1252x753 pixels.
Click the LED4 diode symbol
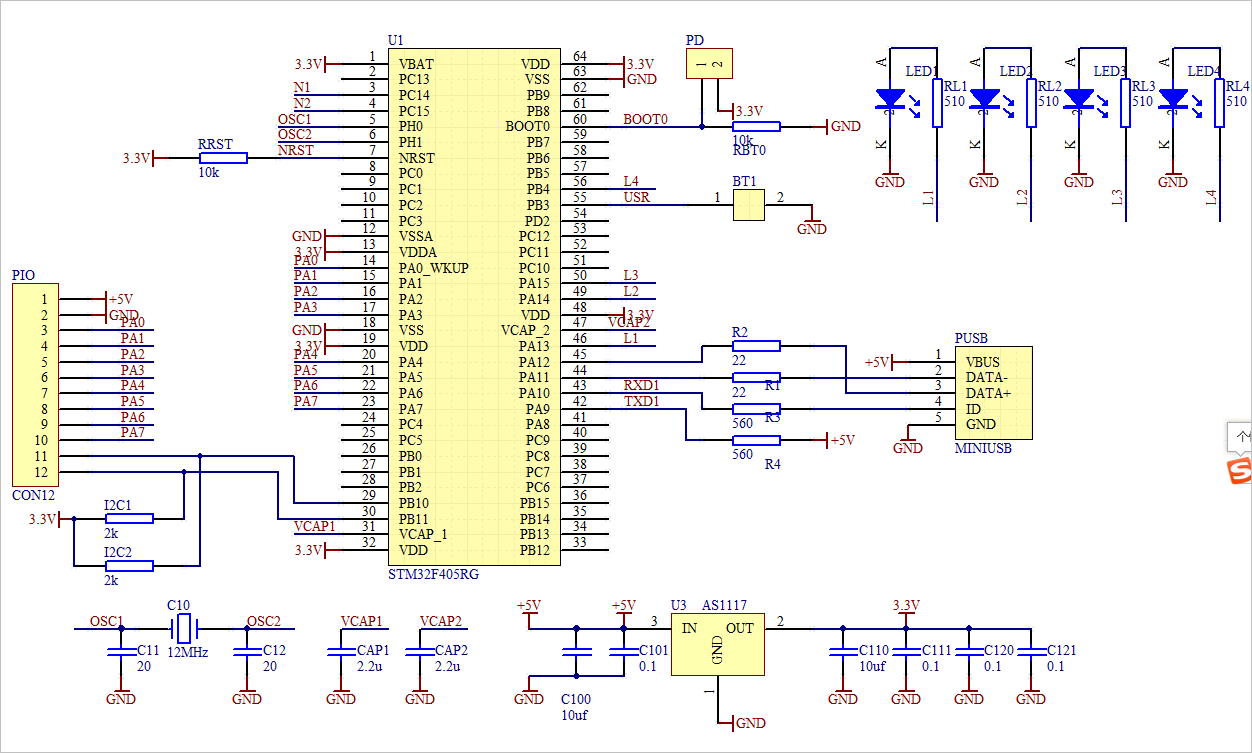tap(1172, 100)
